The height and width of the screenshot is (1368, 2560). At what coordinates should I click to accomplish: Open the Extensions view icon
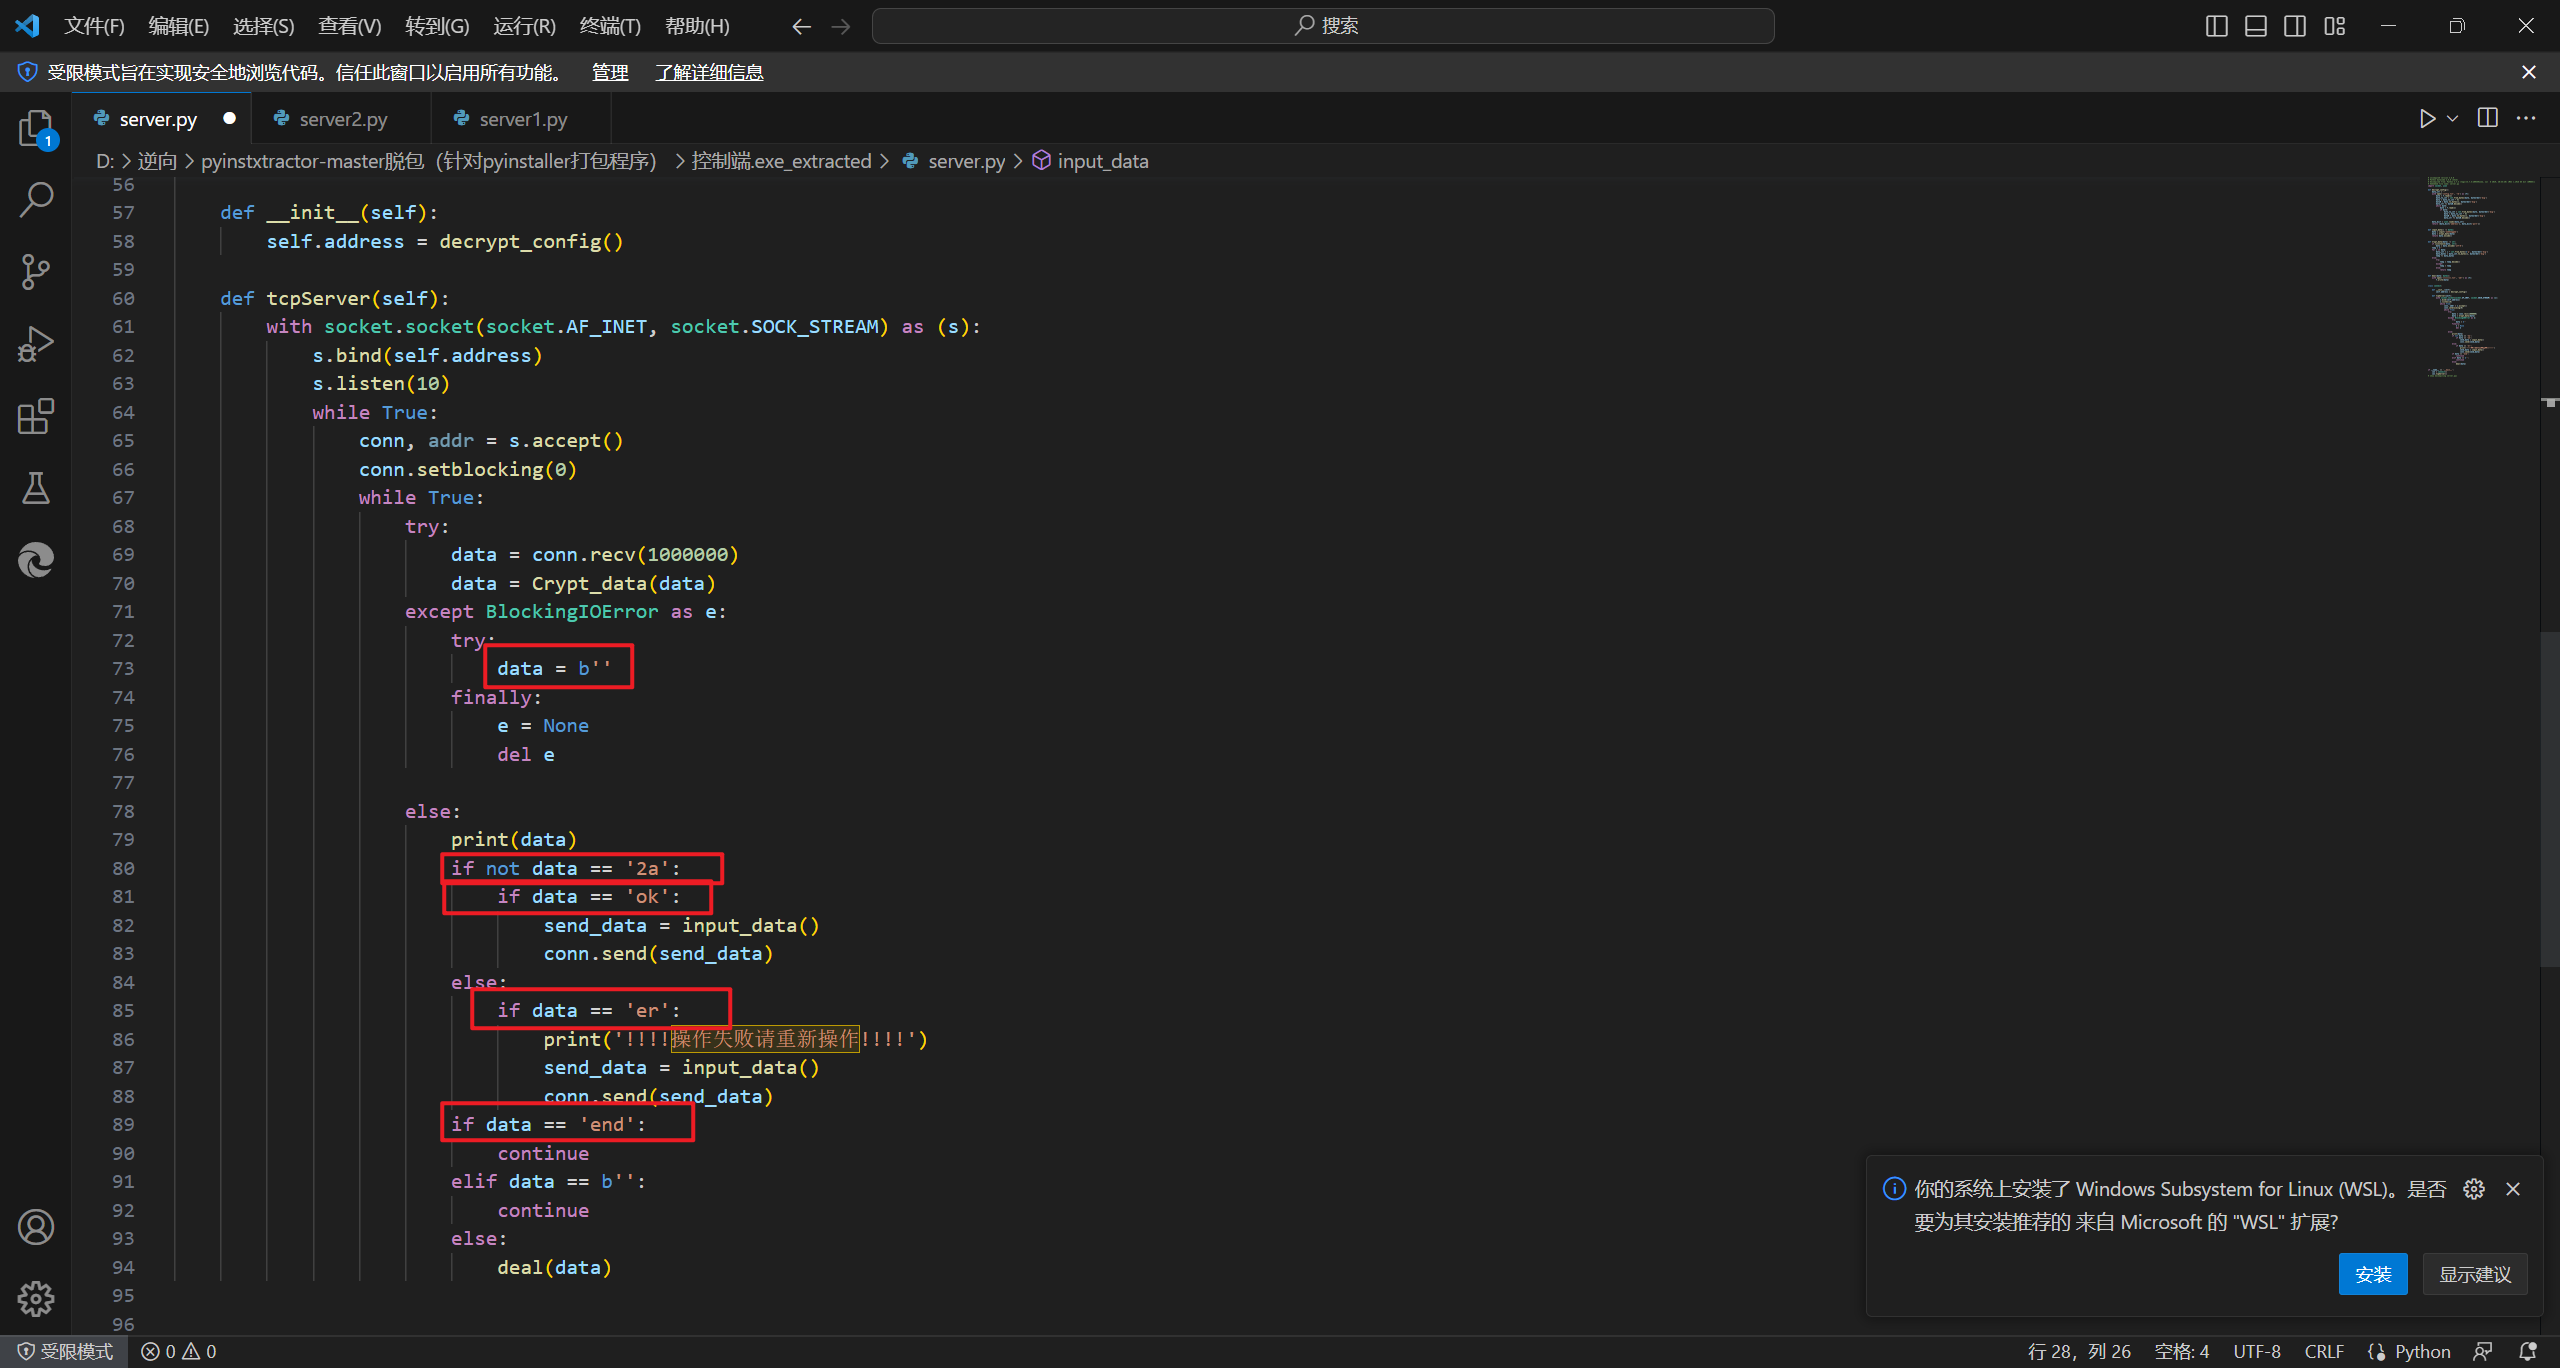coord(36,416)
